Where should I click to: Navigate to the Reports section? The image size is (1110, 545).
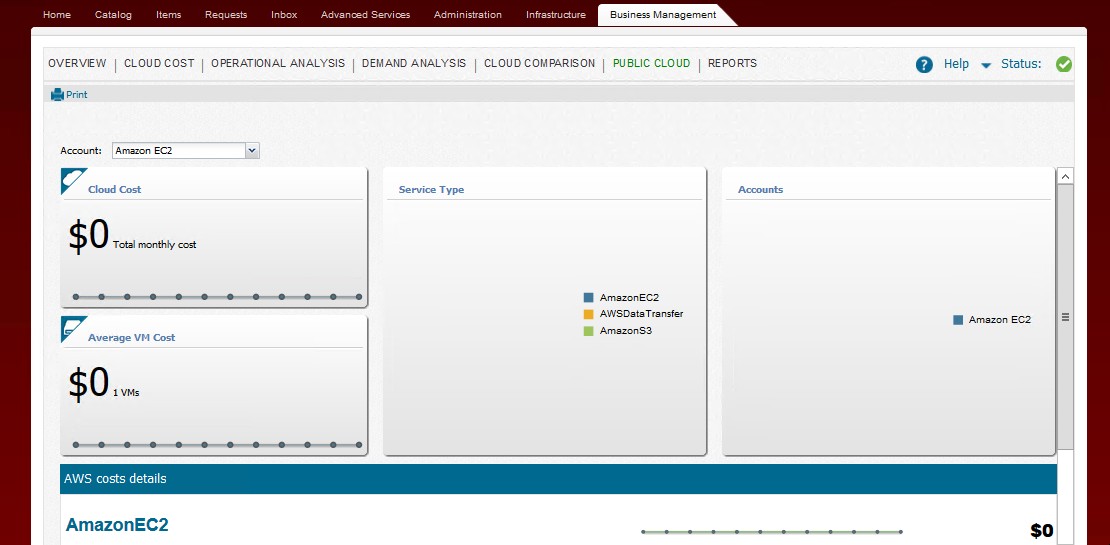pyautogui.click(x=732, y=64)
